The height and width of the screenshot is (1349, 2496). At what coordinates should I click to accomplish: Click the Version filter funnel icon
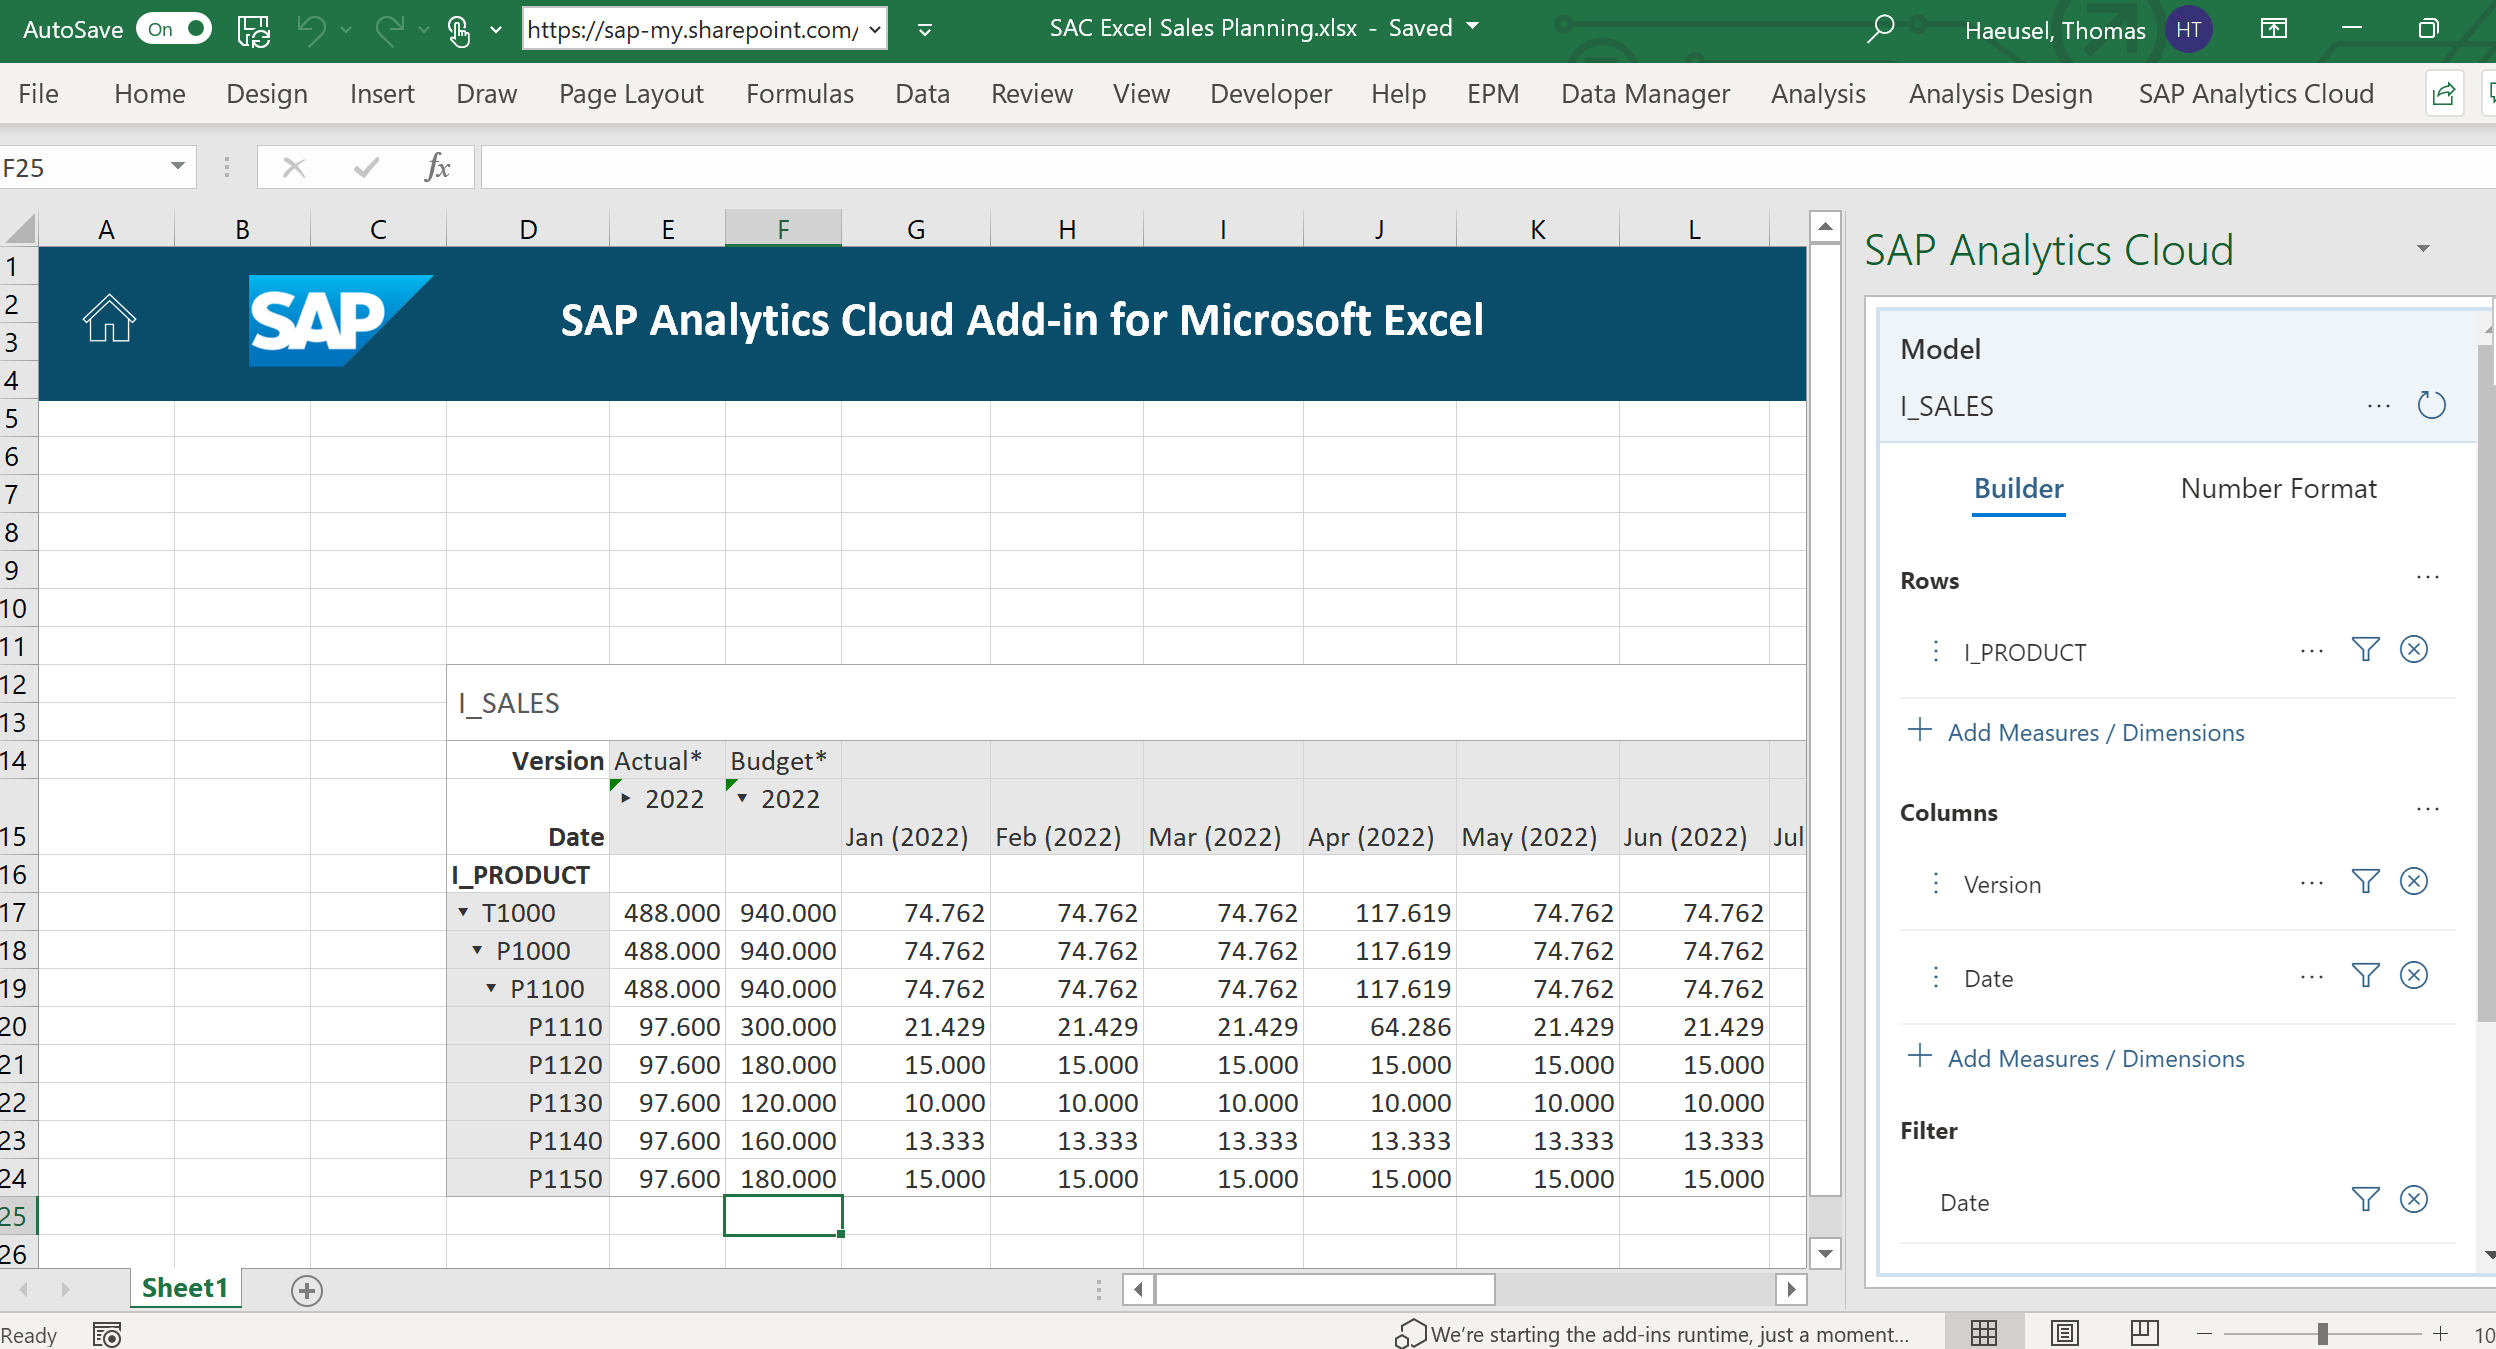pos(2365,882)
